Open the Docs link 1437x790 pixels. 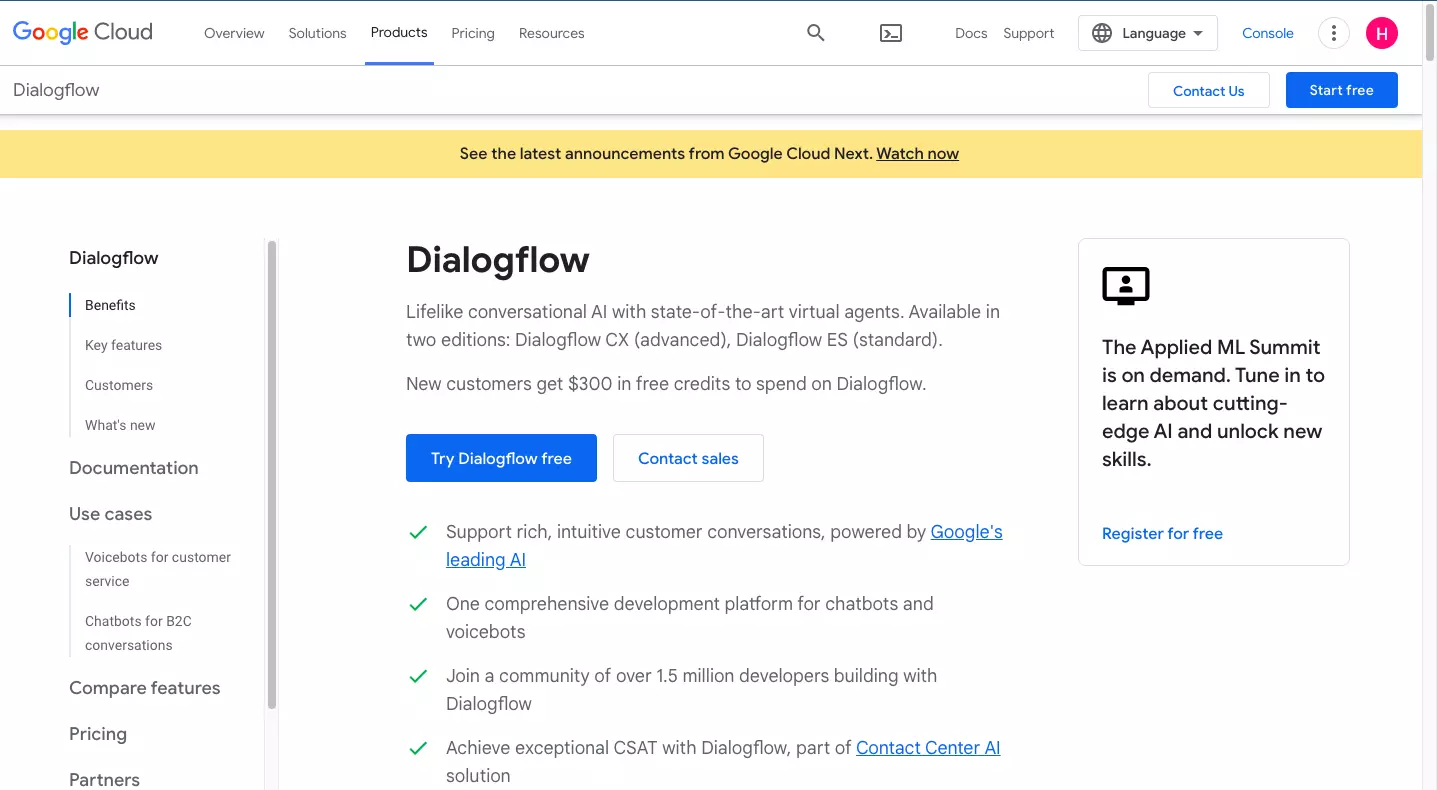tap(971, 33)
